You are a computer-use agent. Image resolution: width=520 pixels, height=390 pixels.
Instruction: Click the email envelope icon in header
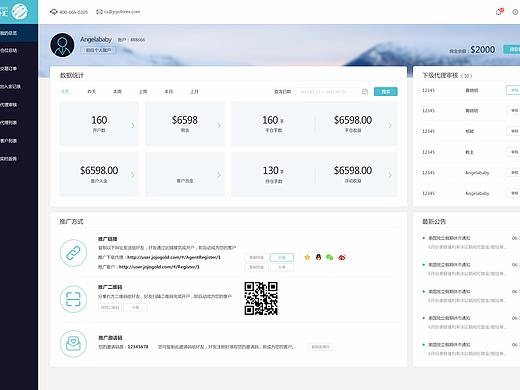(x=99, y=12)
